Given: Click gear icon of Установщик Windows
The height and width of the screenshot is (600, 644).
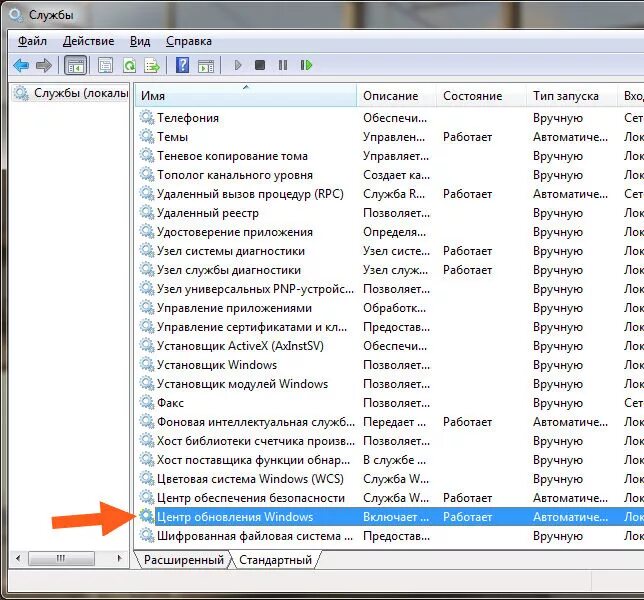Looking at the screenshot, I should click(x=147, y=365).
